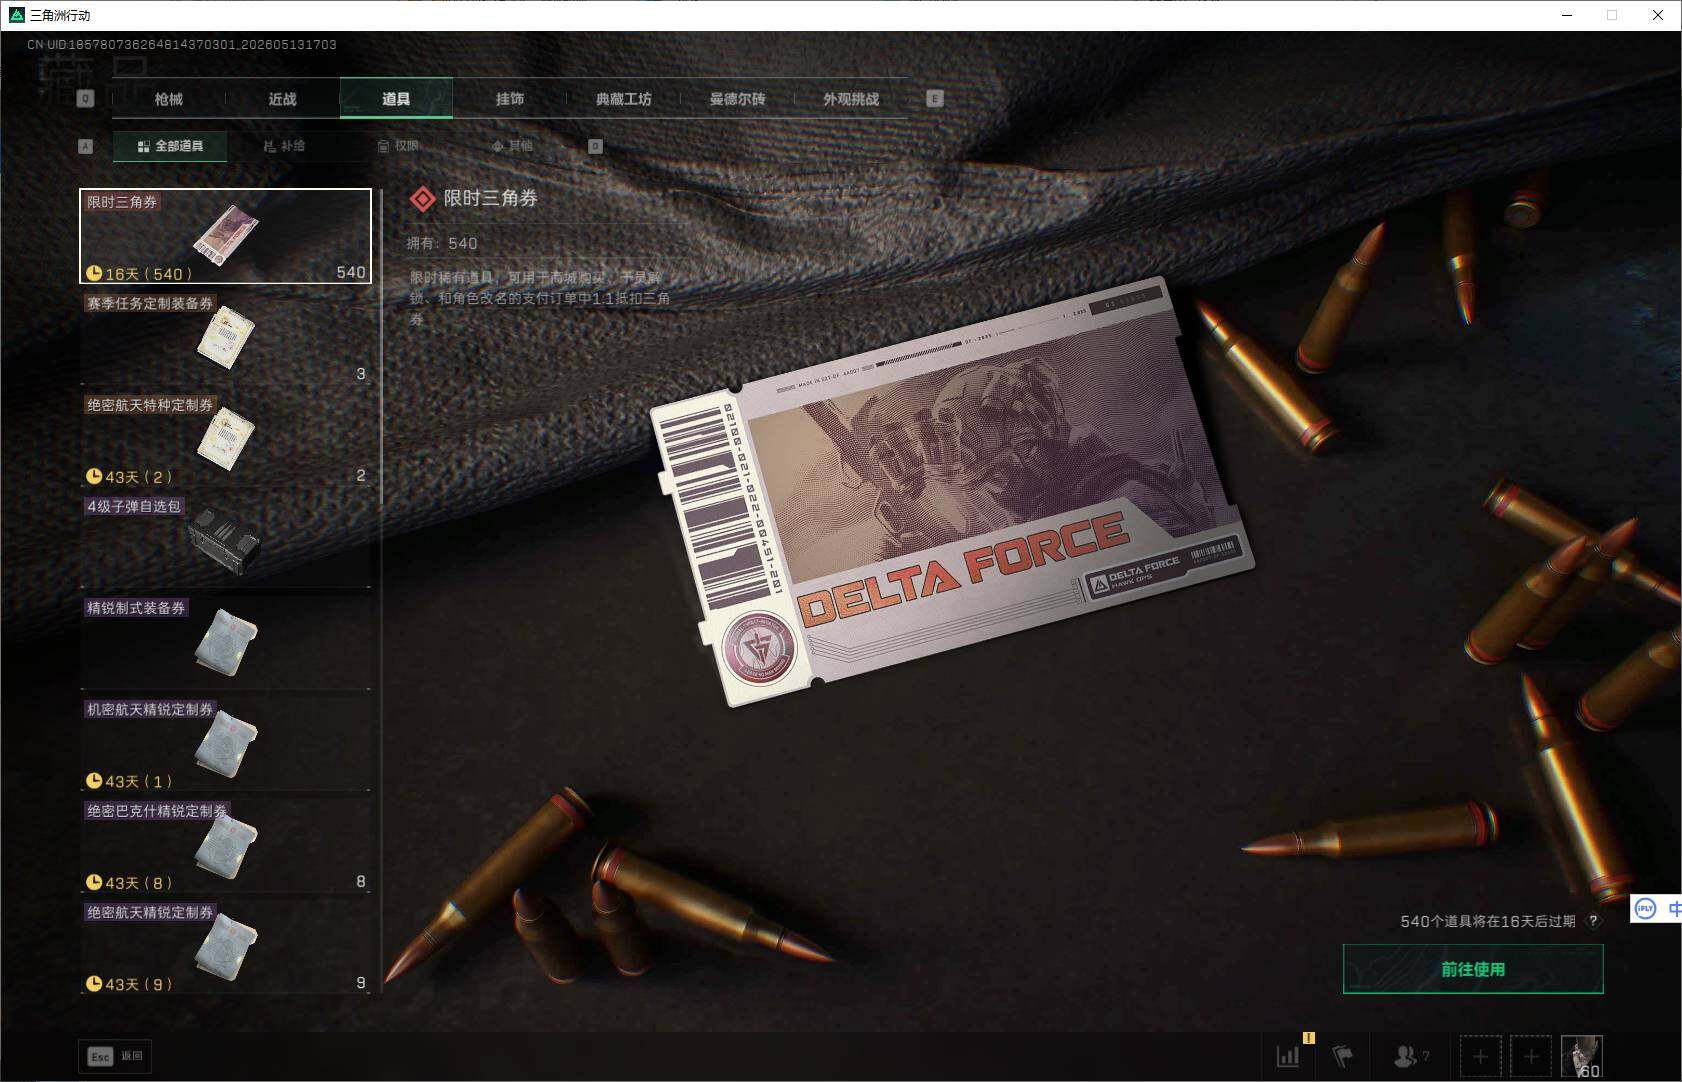Click the 三角洲行动 title bar app icon
This screenshot has width=1682, height=1082.
pyautogui.click(x=16, y=15)
